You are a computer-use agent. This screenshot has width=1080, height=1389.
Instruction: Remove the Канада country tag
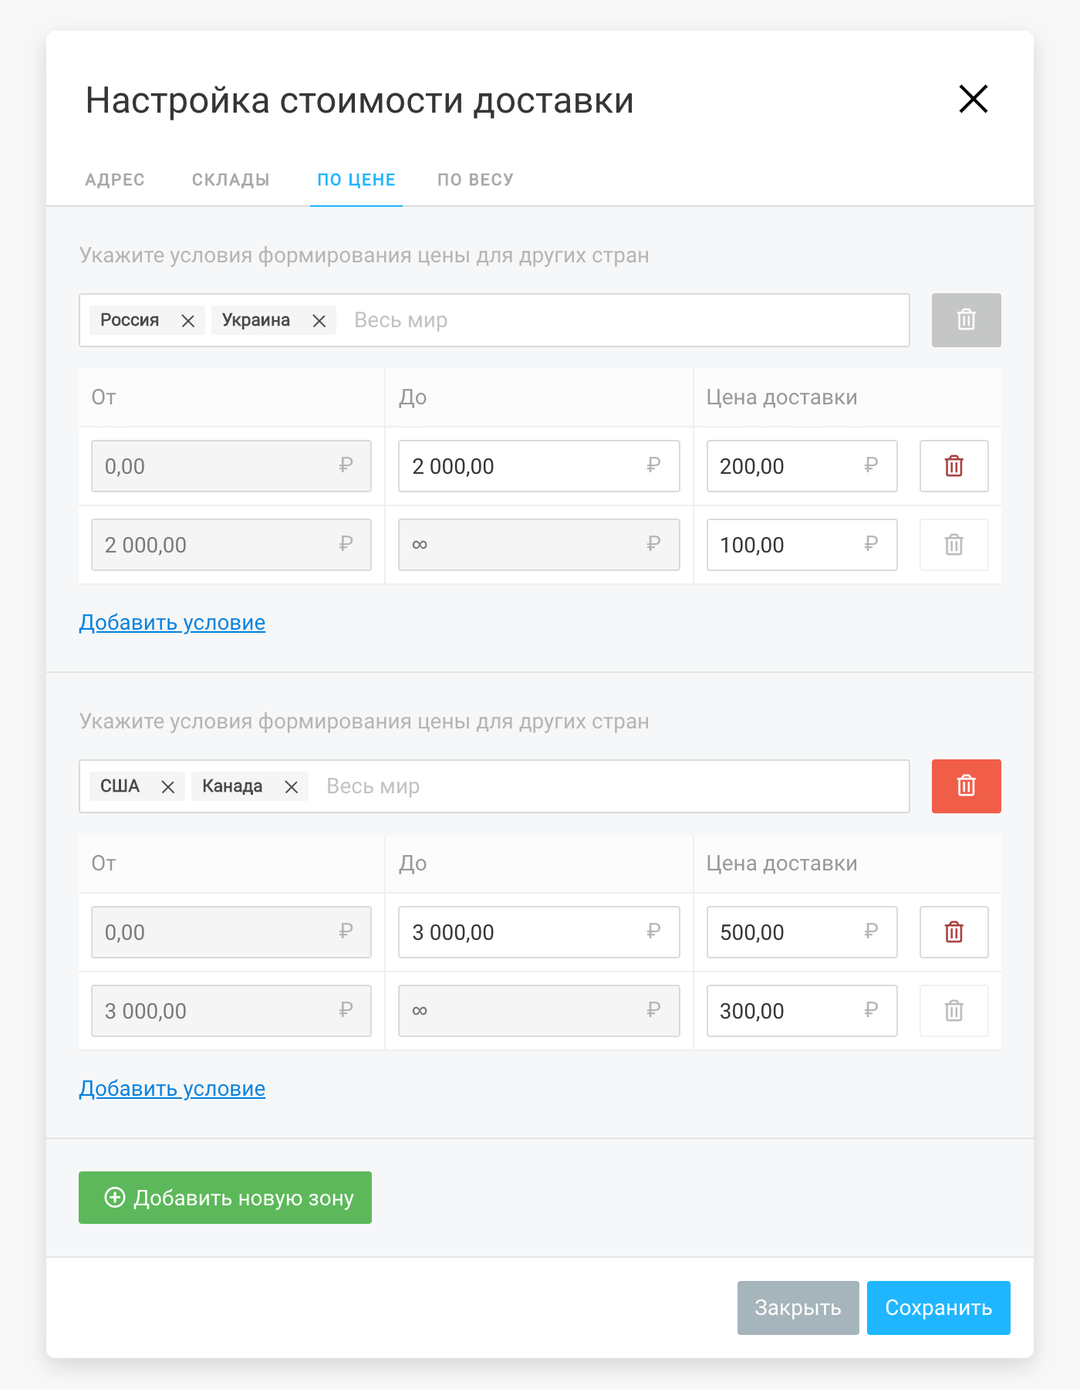coord(291,787)
